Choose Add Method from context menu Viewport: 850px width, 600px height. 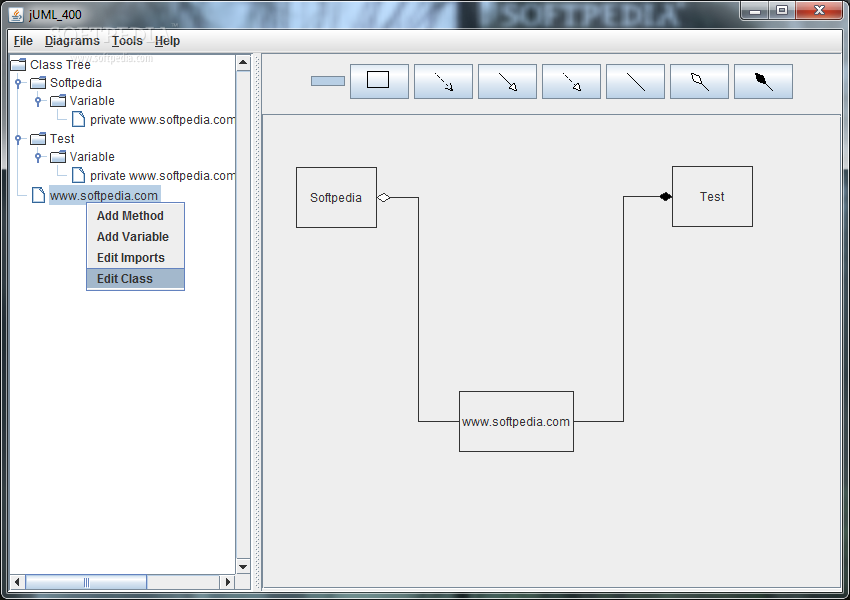pyautogui.click(x=136, y=216)
